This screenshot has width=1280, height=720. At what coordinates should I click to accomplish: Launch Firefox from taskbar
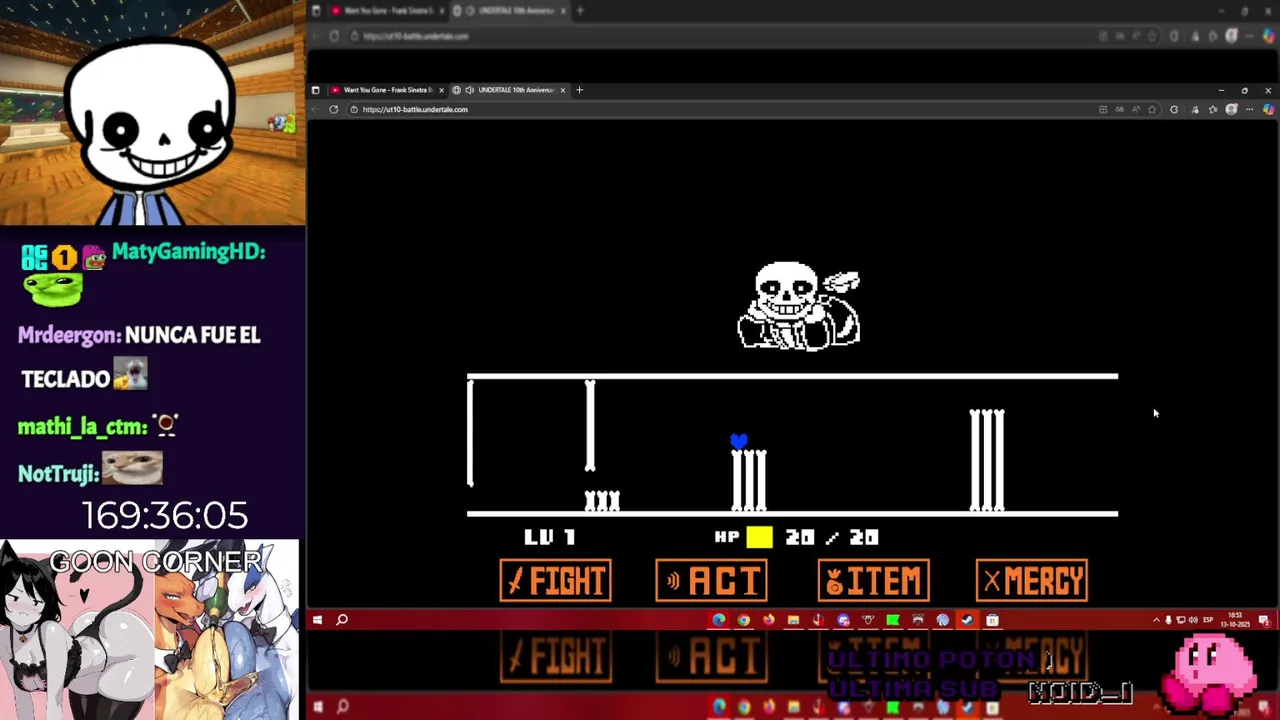click(768, 620)
